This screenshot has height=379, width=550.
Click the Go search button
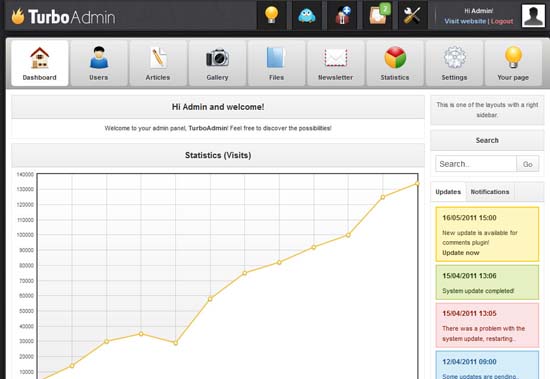tap(528, 164)
